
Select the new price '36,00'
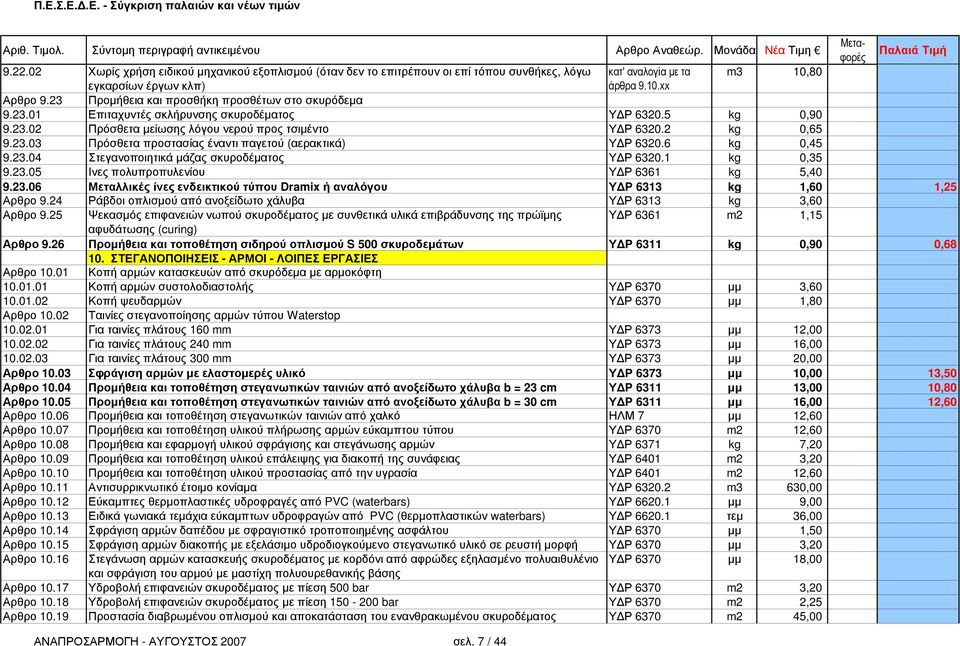click(808, 516)
